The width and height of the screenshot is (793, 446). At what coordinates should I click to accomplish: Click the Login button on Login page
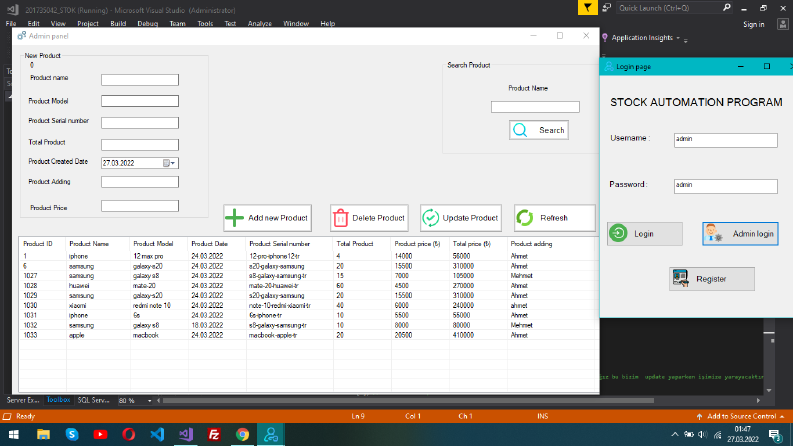pos(645,234)
